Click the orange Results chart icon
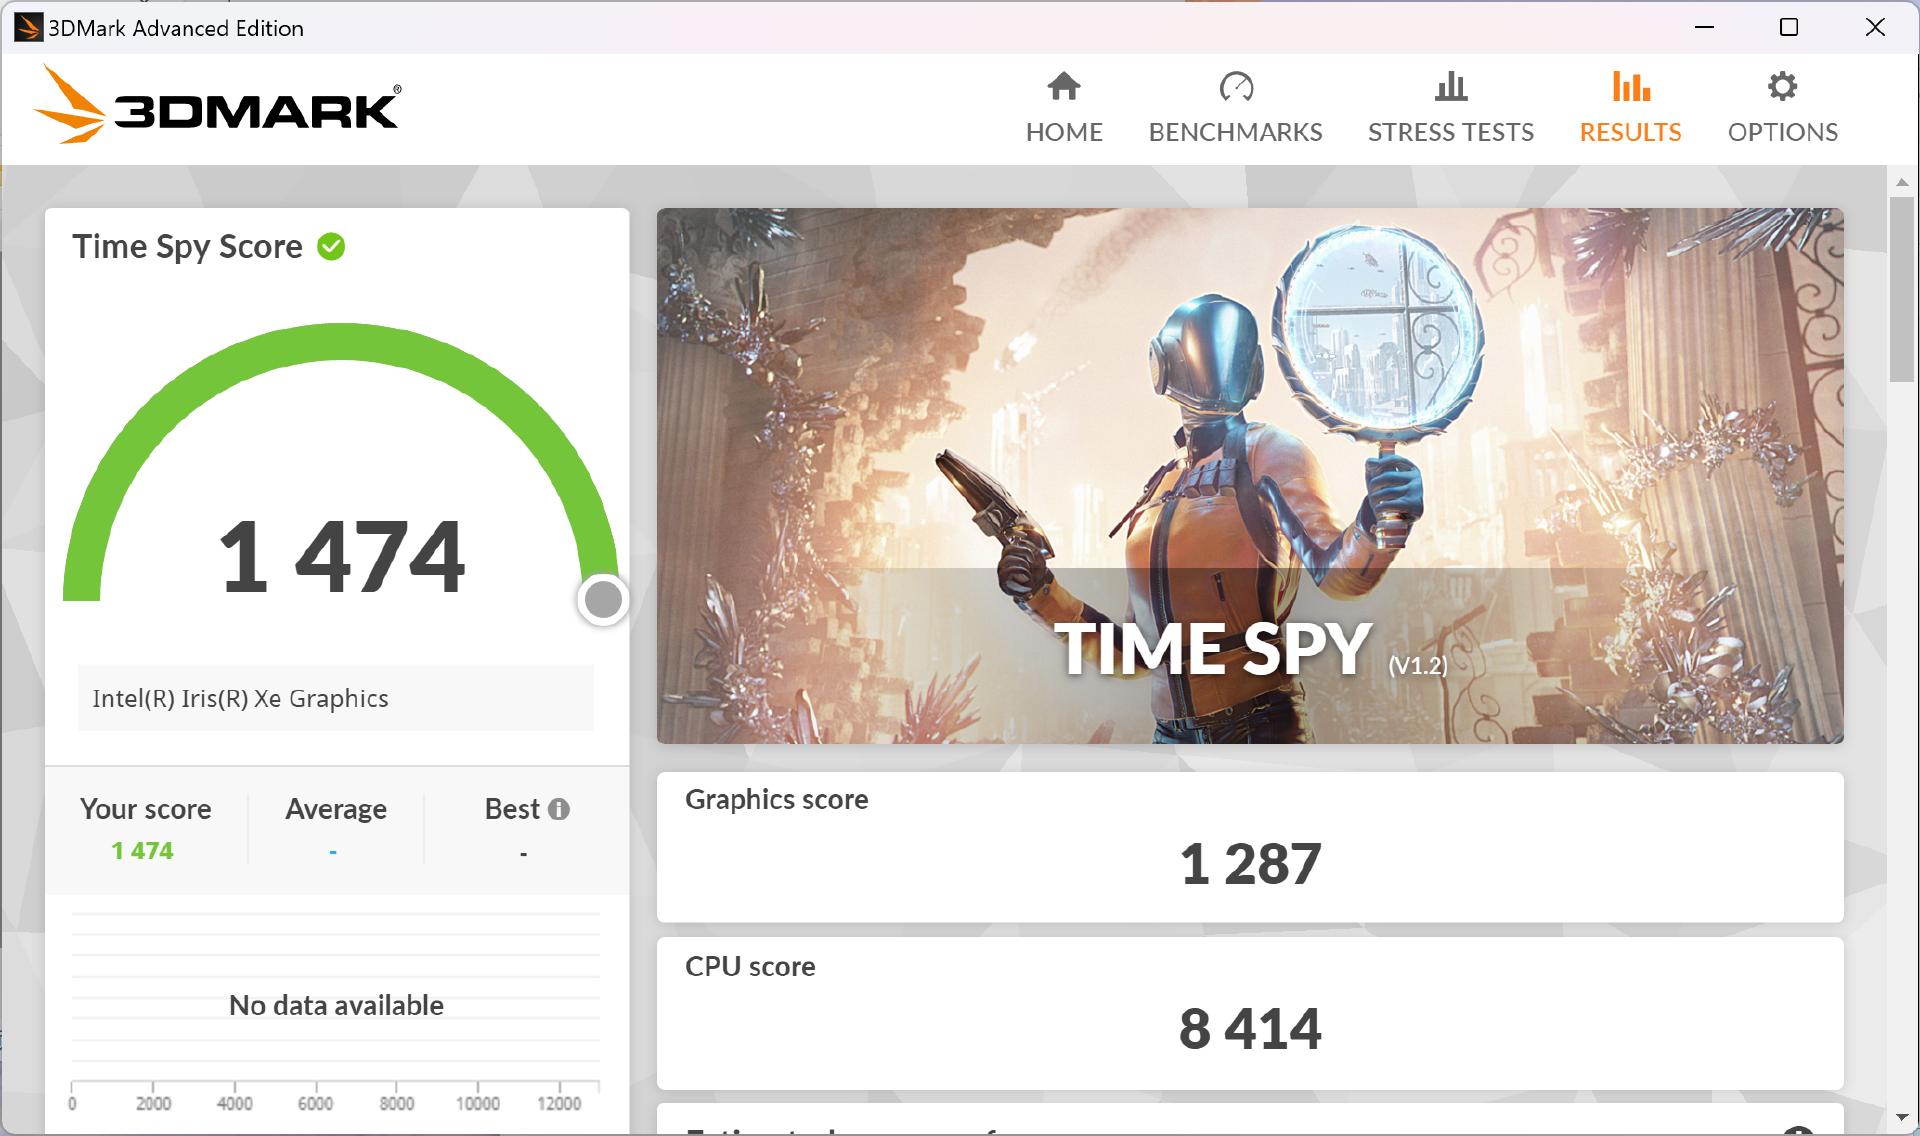 [1629, 87]
